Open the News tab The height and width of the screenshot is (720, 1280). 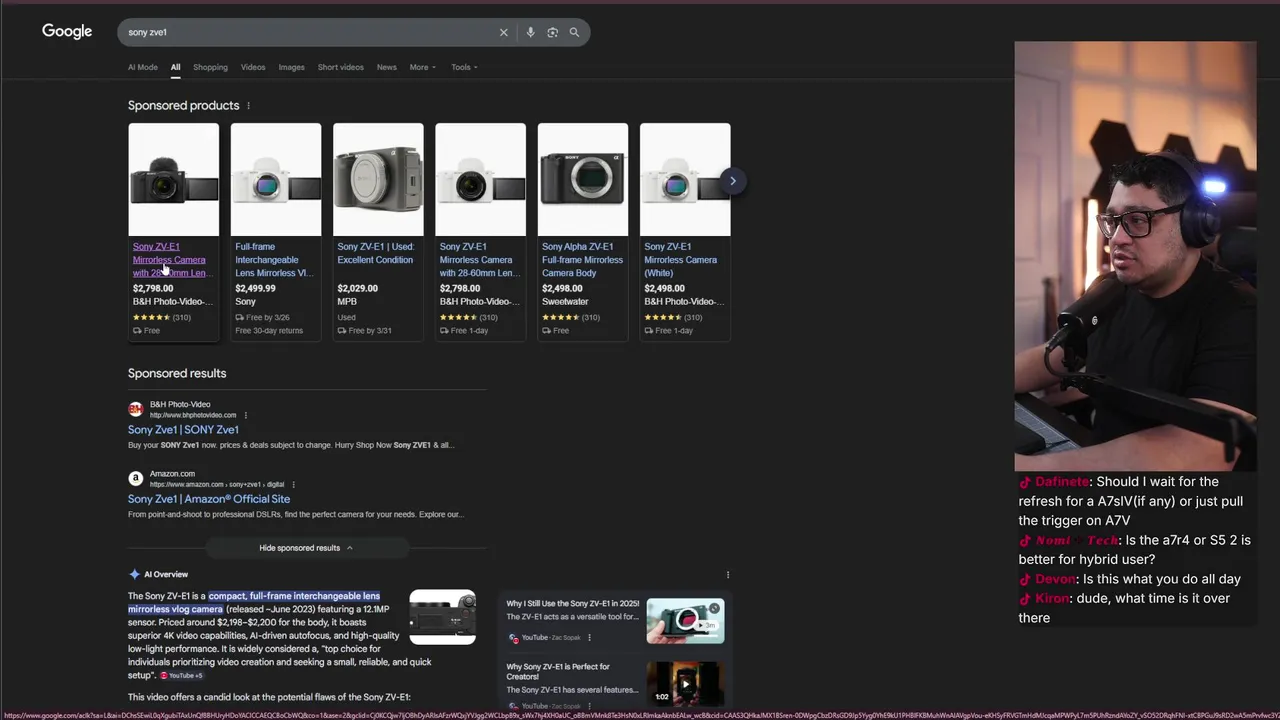pos(387,67)
